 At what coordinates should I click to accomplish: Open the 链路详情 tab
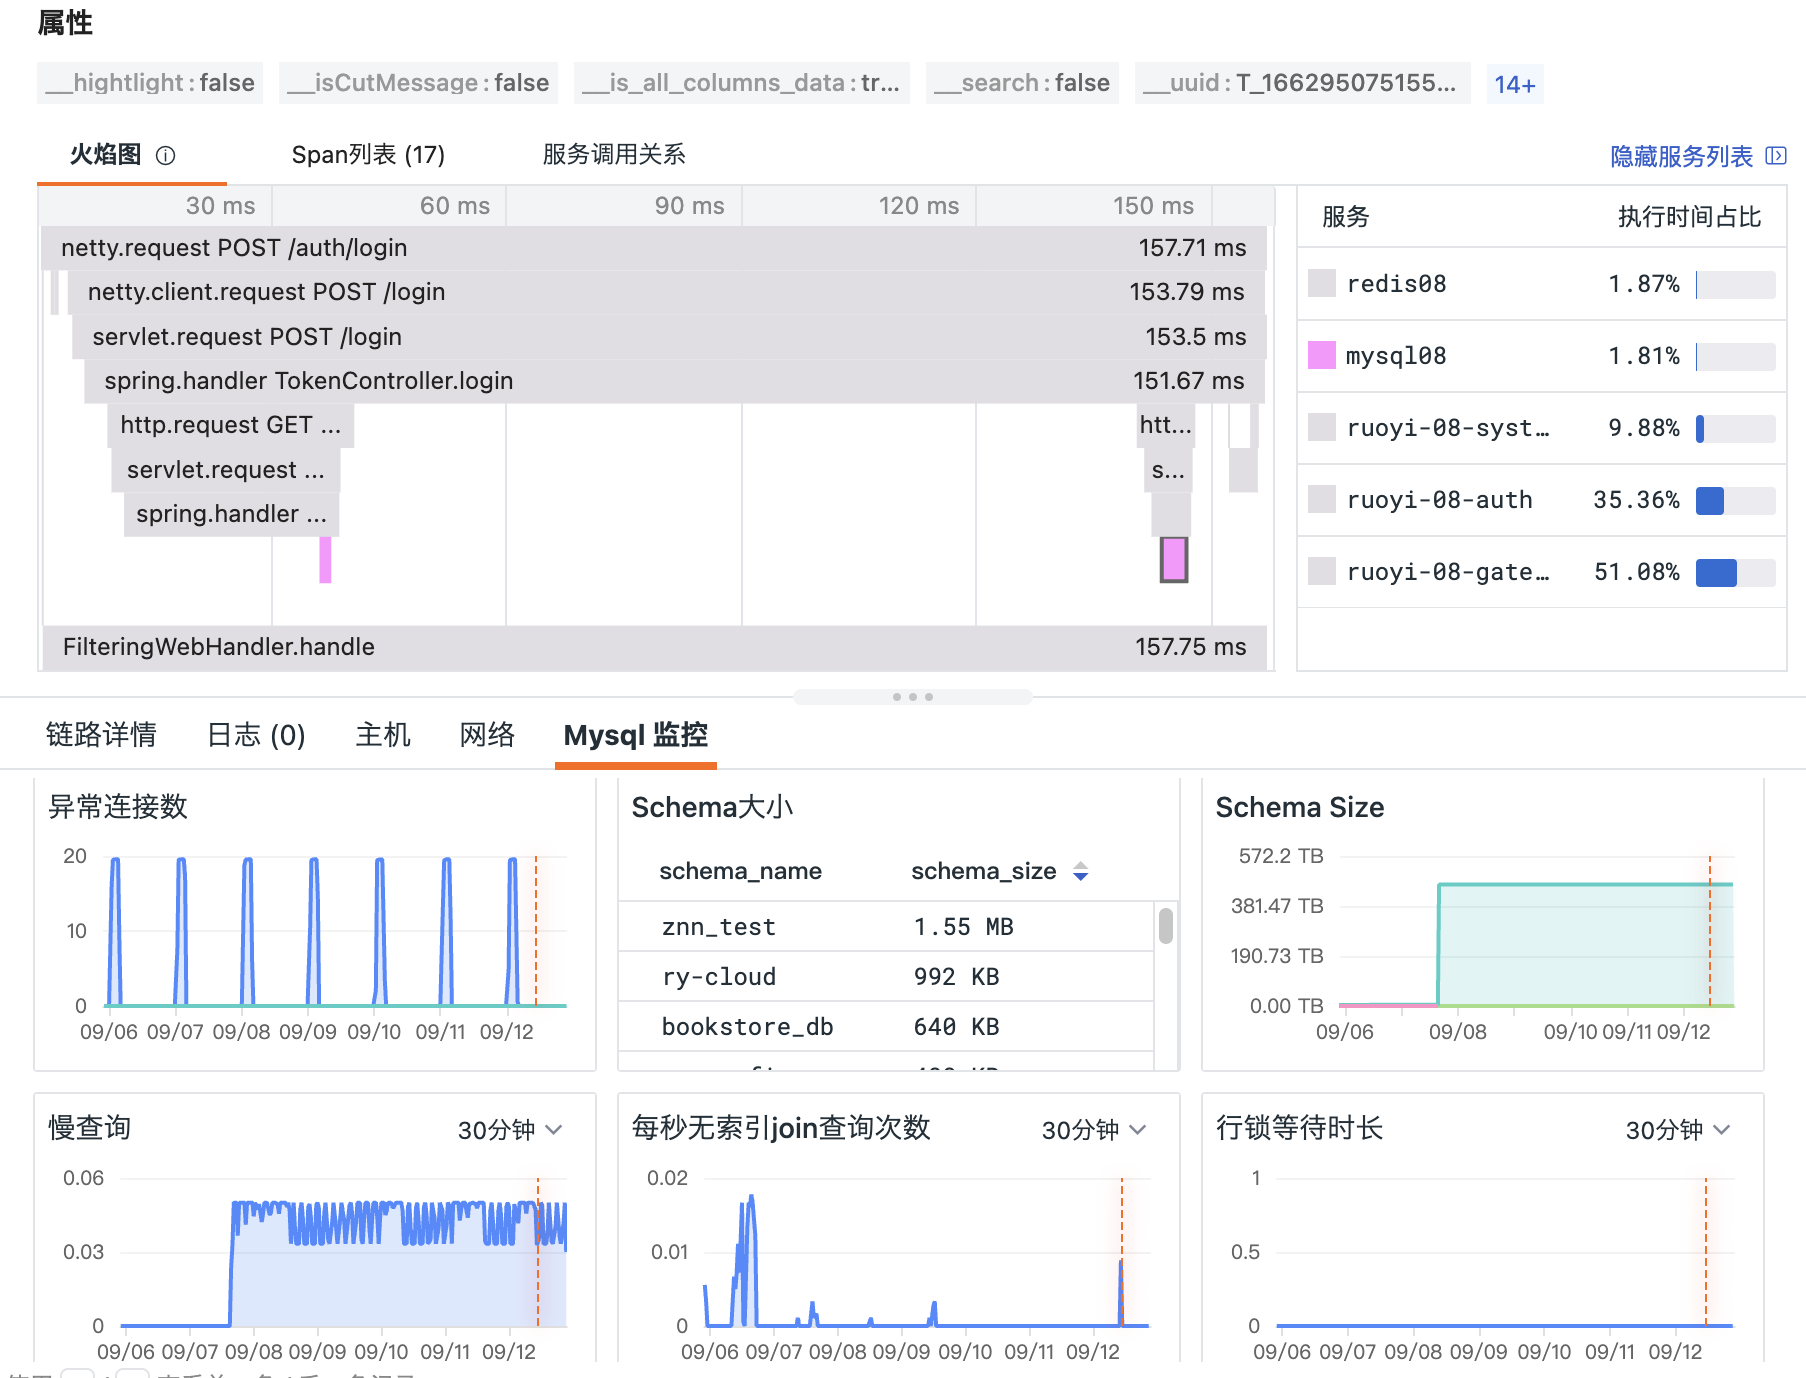[101, 735]
